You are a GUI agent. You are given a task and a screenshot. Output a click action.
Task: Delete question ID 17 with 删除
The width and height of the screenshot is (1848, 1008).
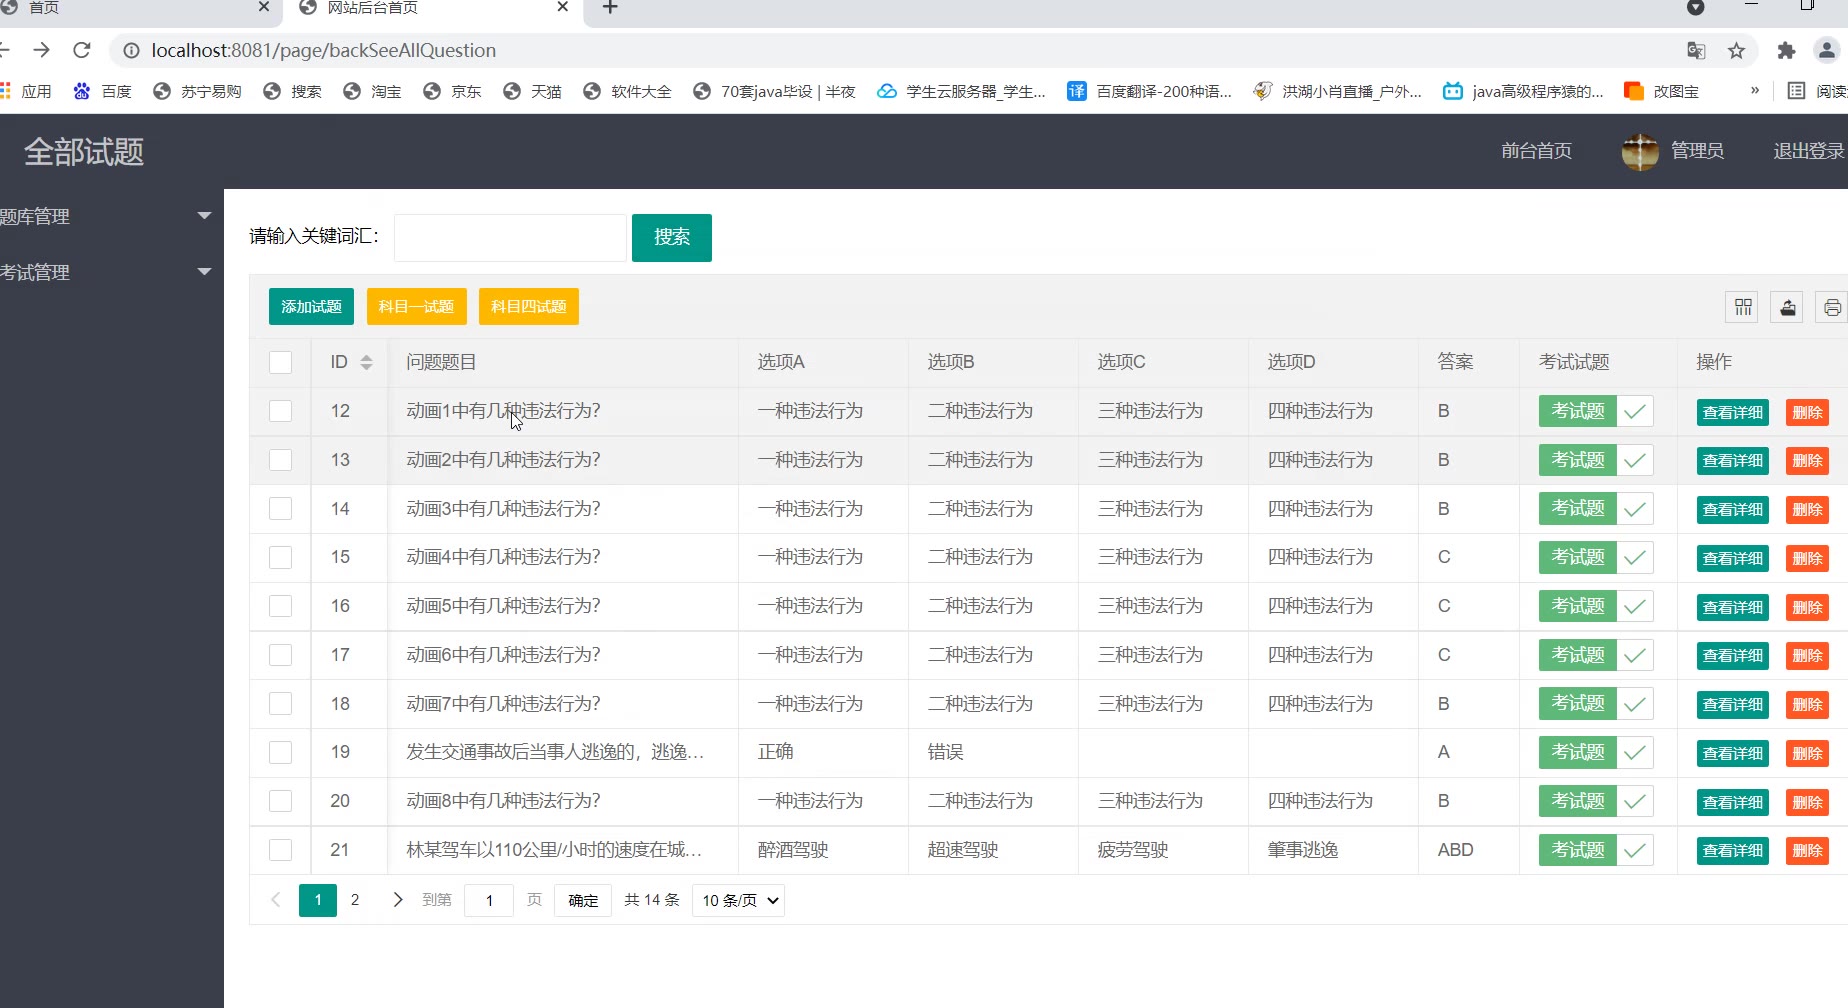click(x=1807, y=656)
